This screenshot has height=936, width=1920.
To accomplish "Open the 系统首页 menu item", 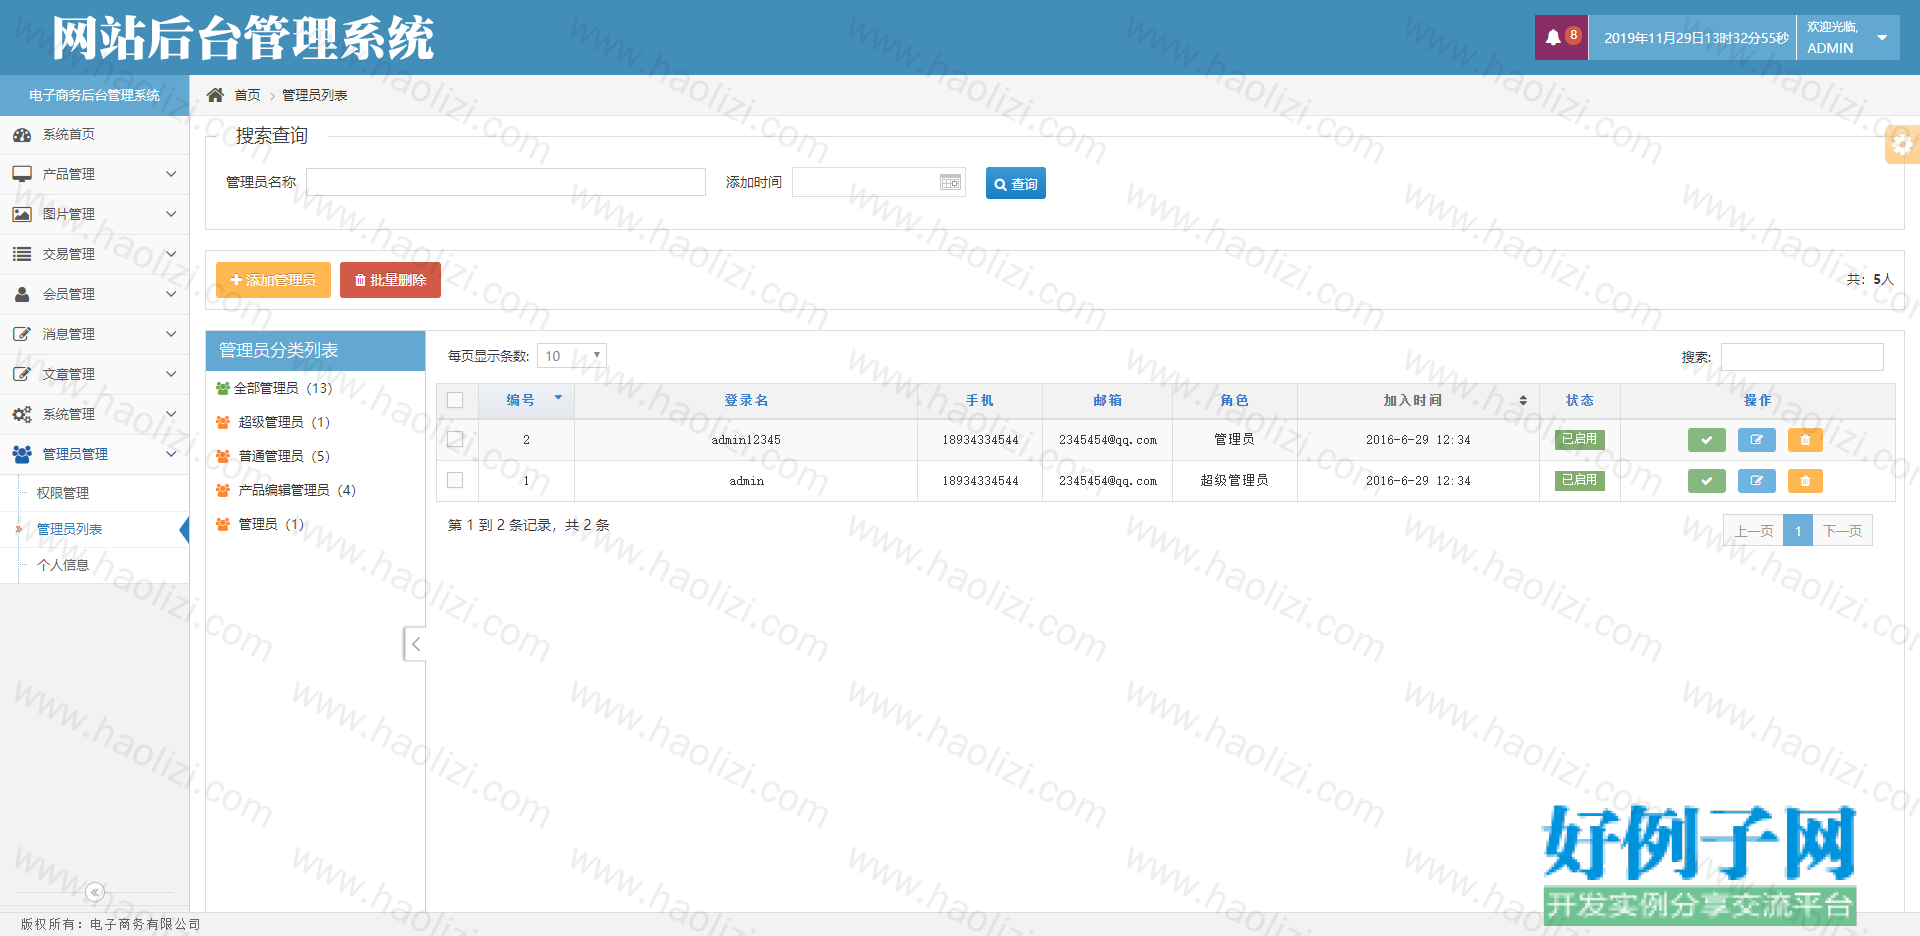I will point(94,135).
